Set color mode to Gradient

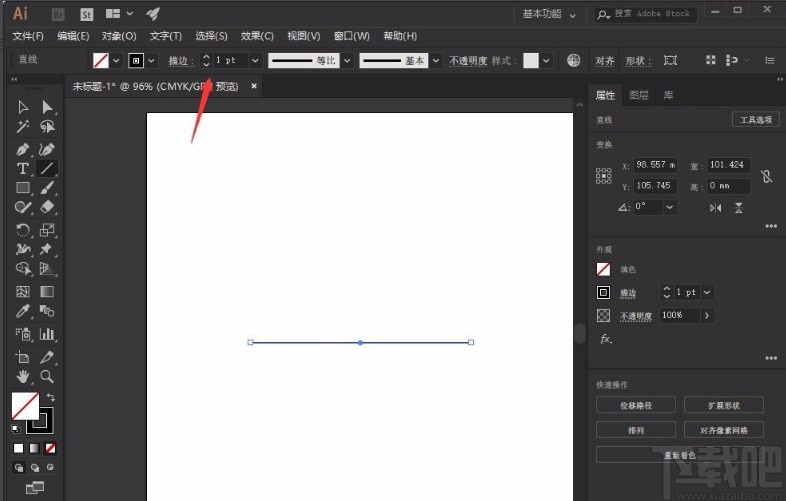(34, 448)
